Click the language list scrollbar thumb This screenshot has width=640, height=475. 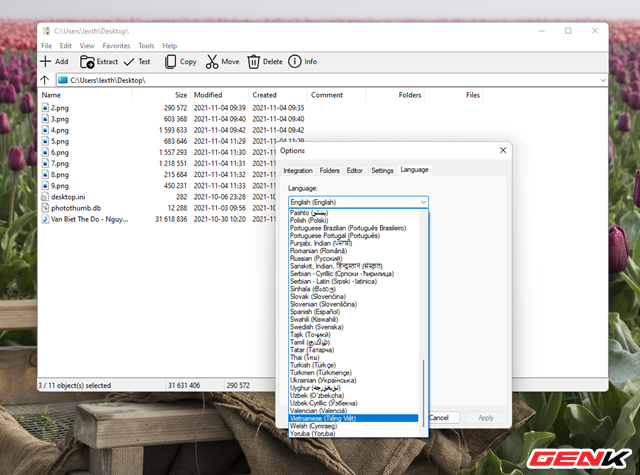423,393
